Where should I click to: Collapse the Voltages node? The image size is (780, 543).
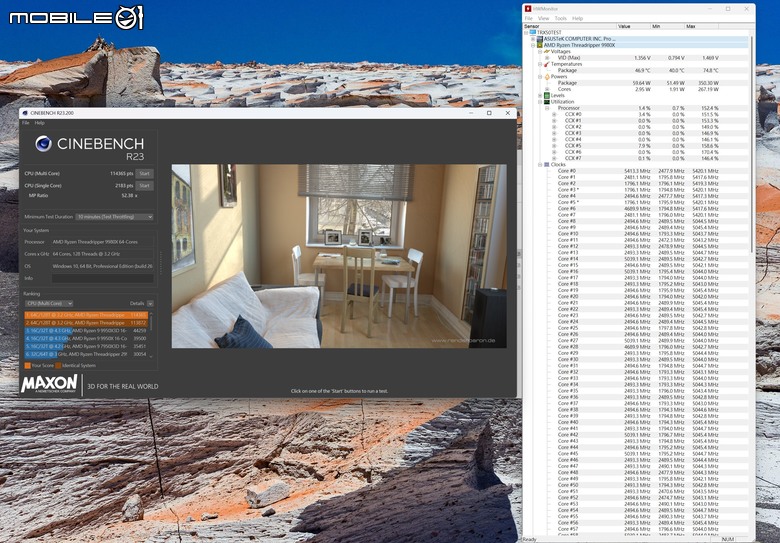click(540, 51)
